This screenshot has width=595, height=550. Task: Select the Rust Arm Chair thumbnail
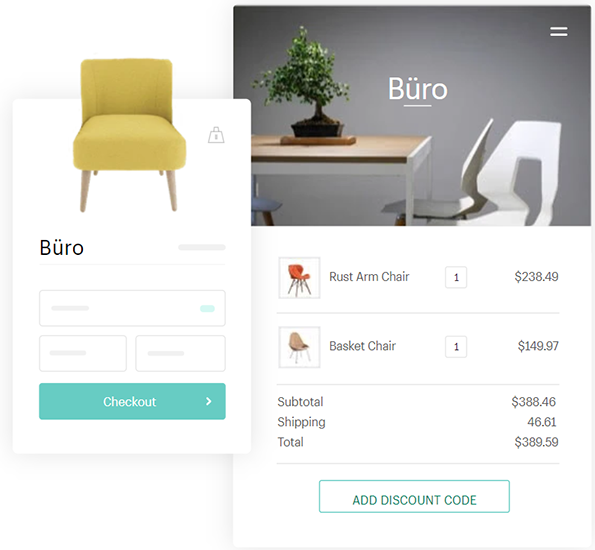(299, 277)
